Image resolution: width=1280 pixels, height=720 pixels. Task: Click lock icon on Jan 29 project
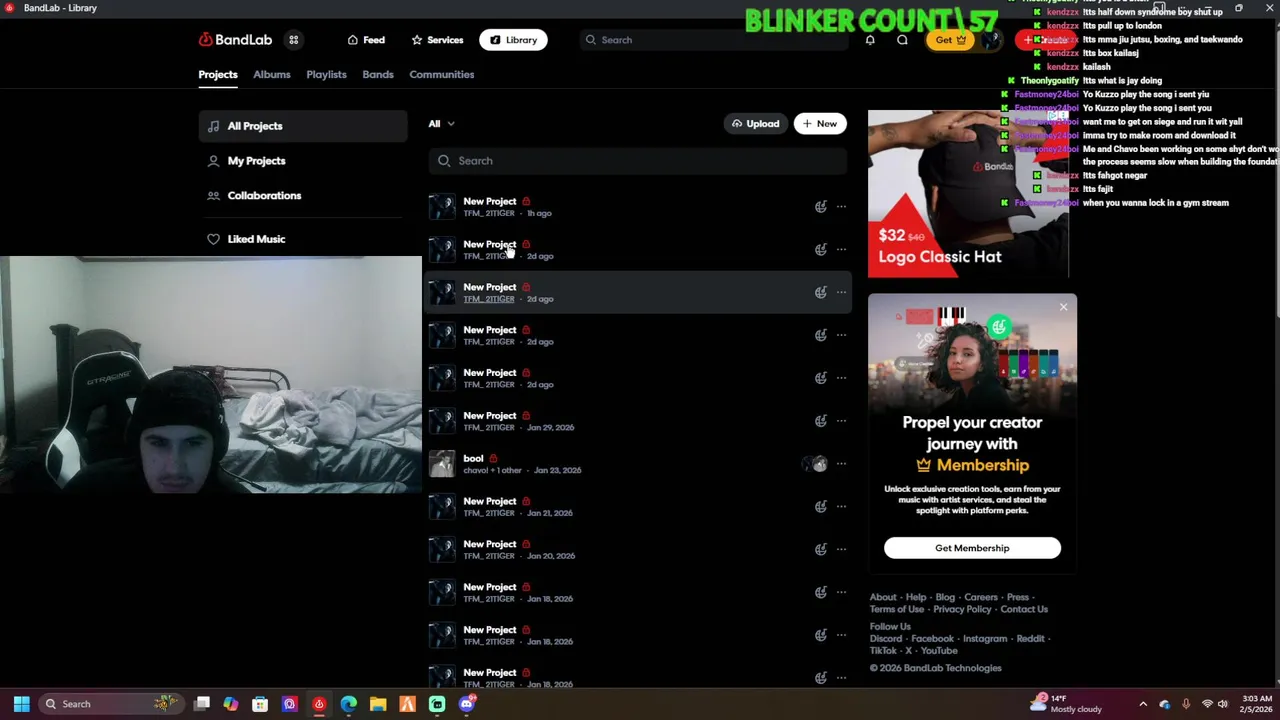tap(526, 416)
